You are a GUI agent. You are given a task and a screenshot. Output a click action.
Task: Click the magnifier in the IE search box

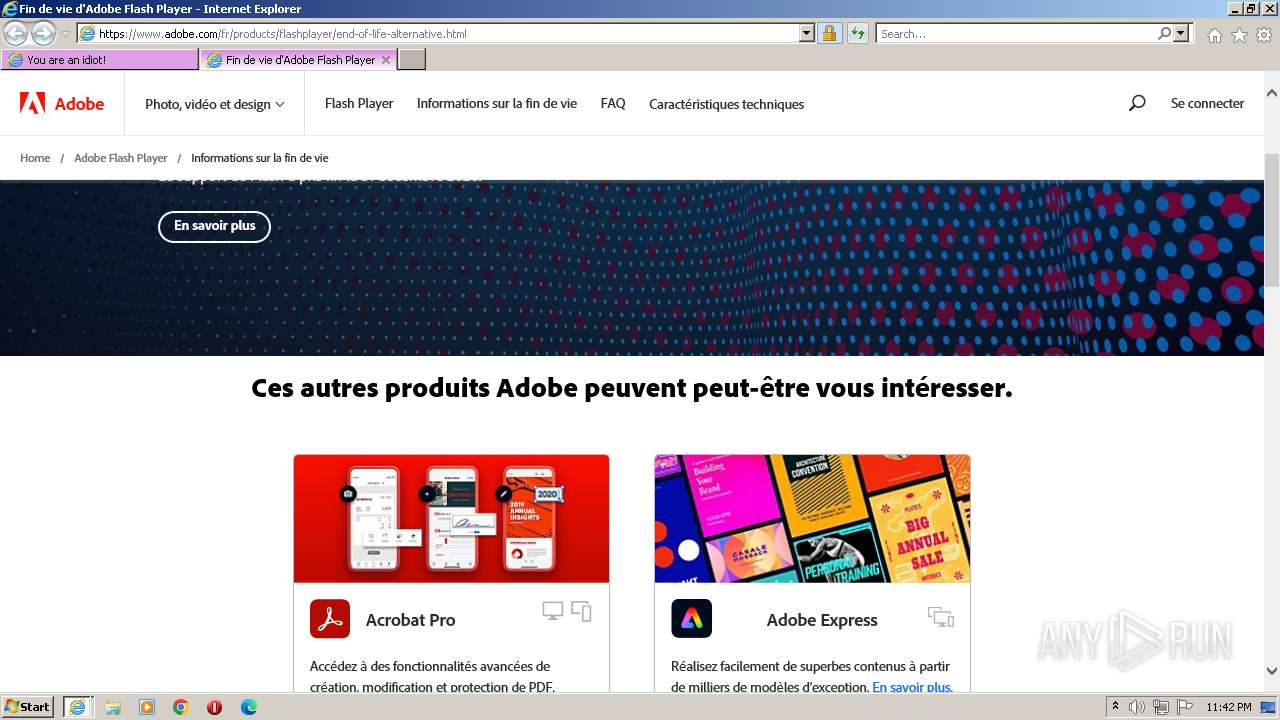click(x=1165, y=33)
